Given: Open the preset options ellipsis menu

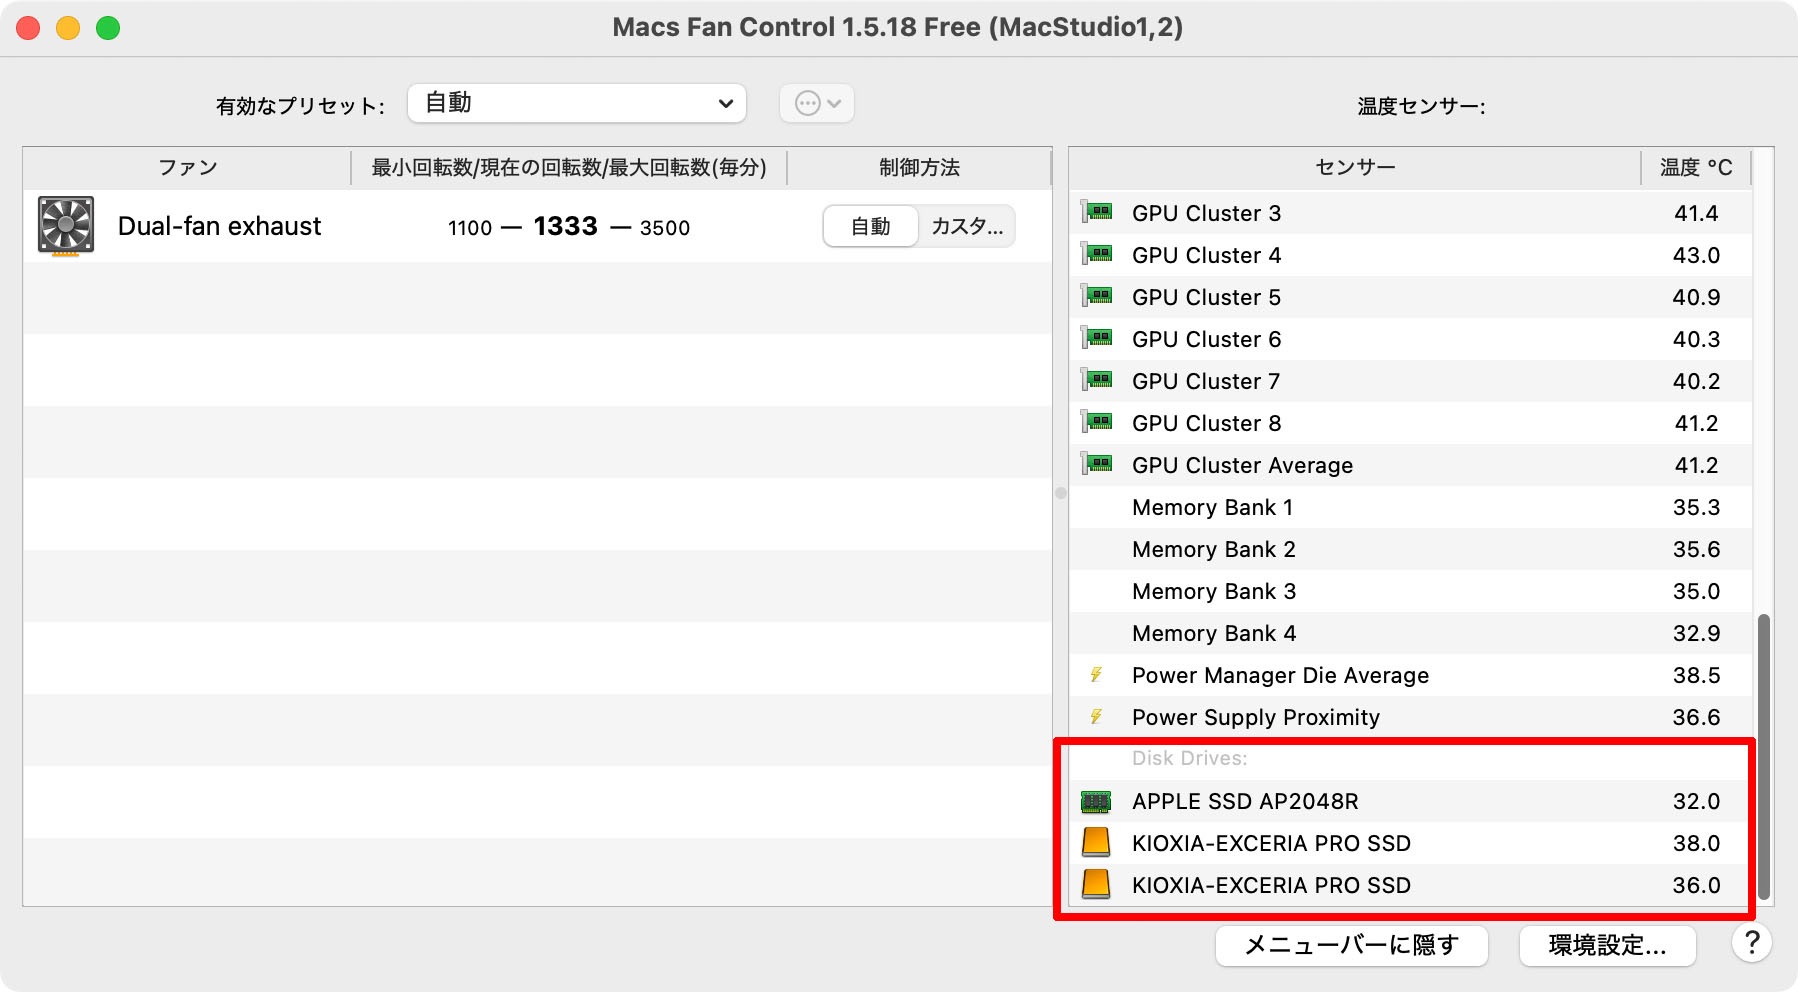Looking at the screenshot, I should pos(816,102).
